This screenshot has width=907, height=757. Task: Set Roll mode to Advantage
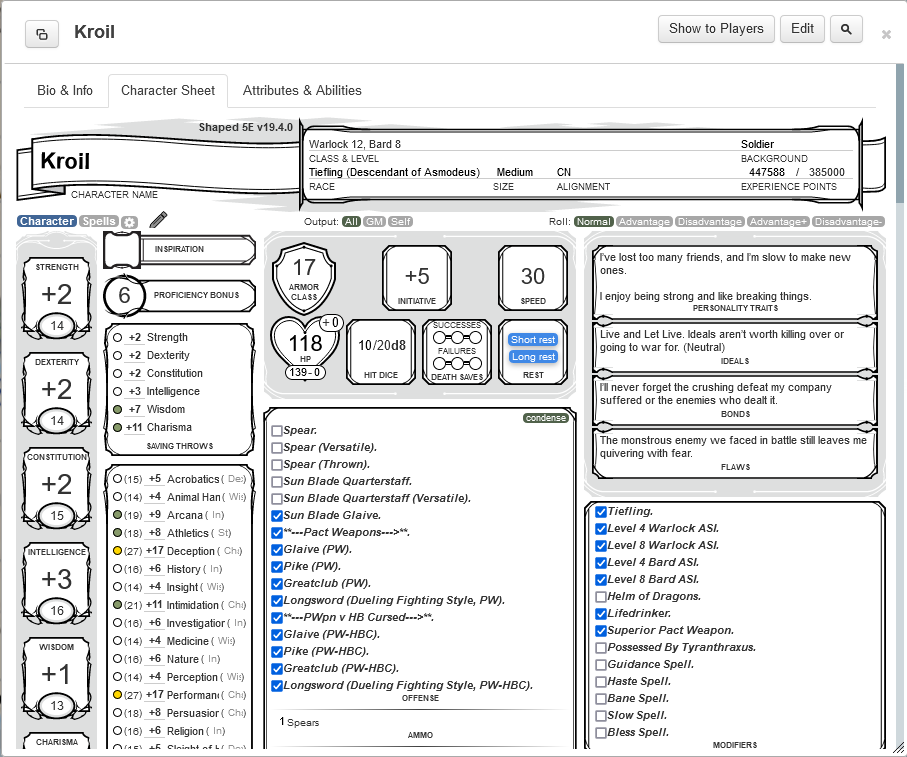(644, 221)
